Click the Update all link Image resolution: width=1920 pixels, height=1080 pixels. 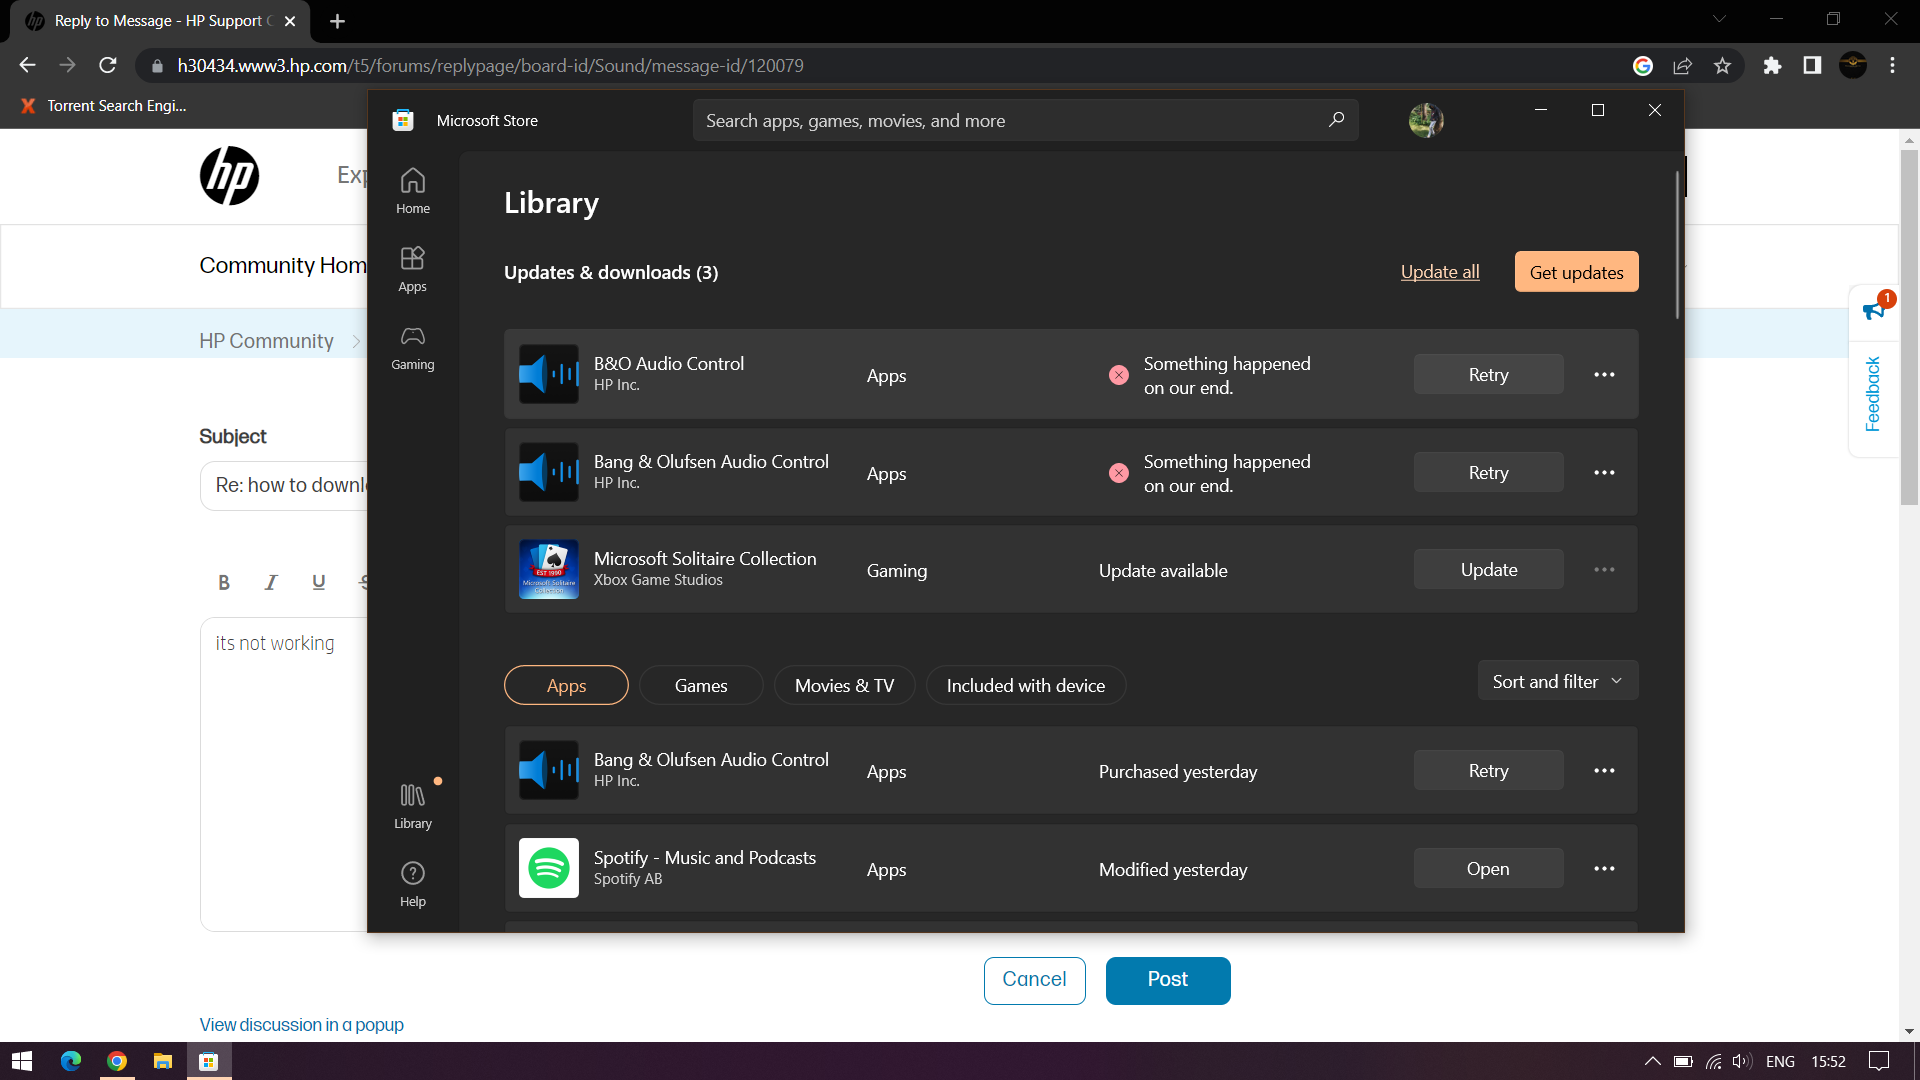(x=1439, y=272)
